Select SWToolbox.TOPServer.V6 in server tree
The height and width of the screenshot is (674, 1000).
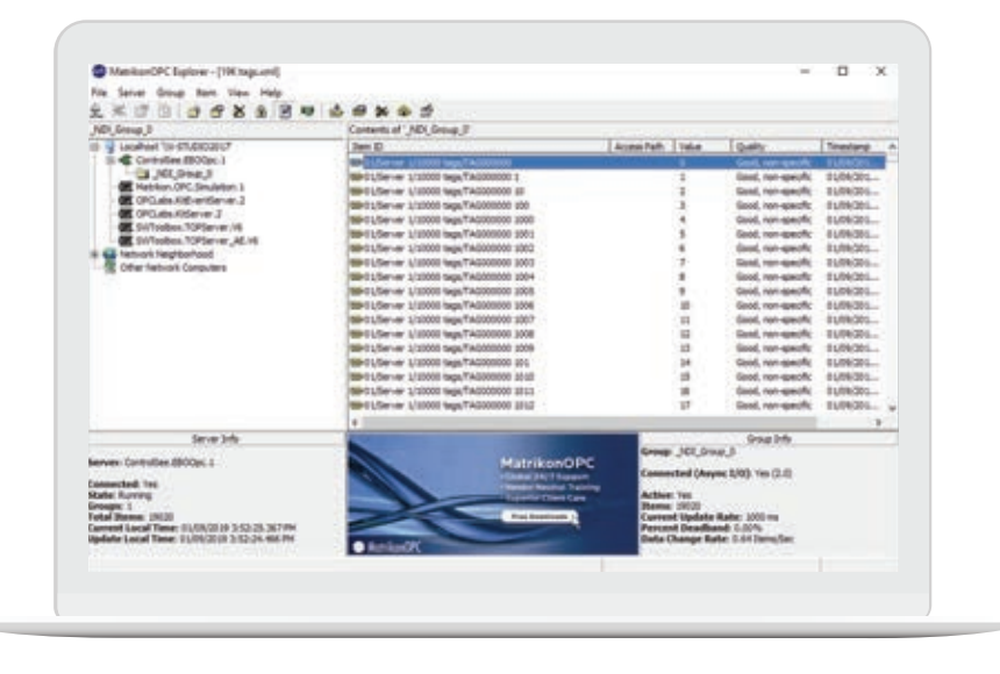pos(189,227)
